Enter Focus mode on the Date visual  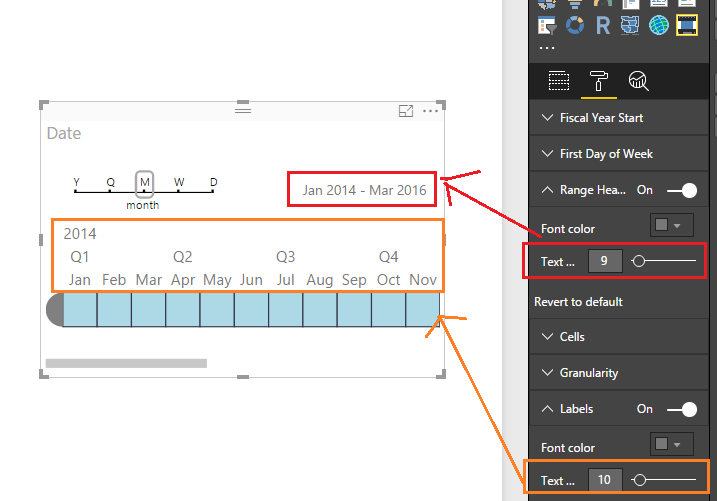(x=406, y=111)
